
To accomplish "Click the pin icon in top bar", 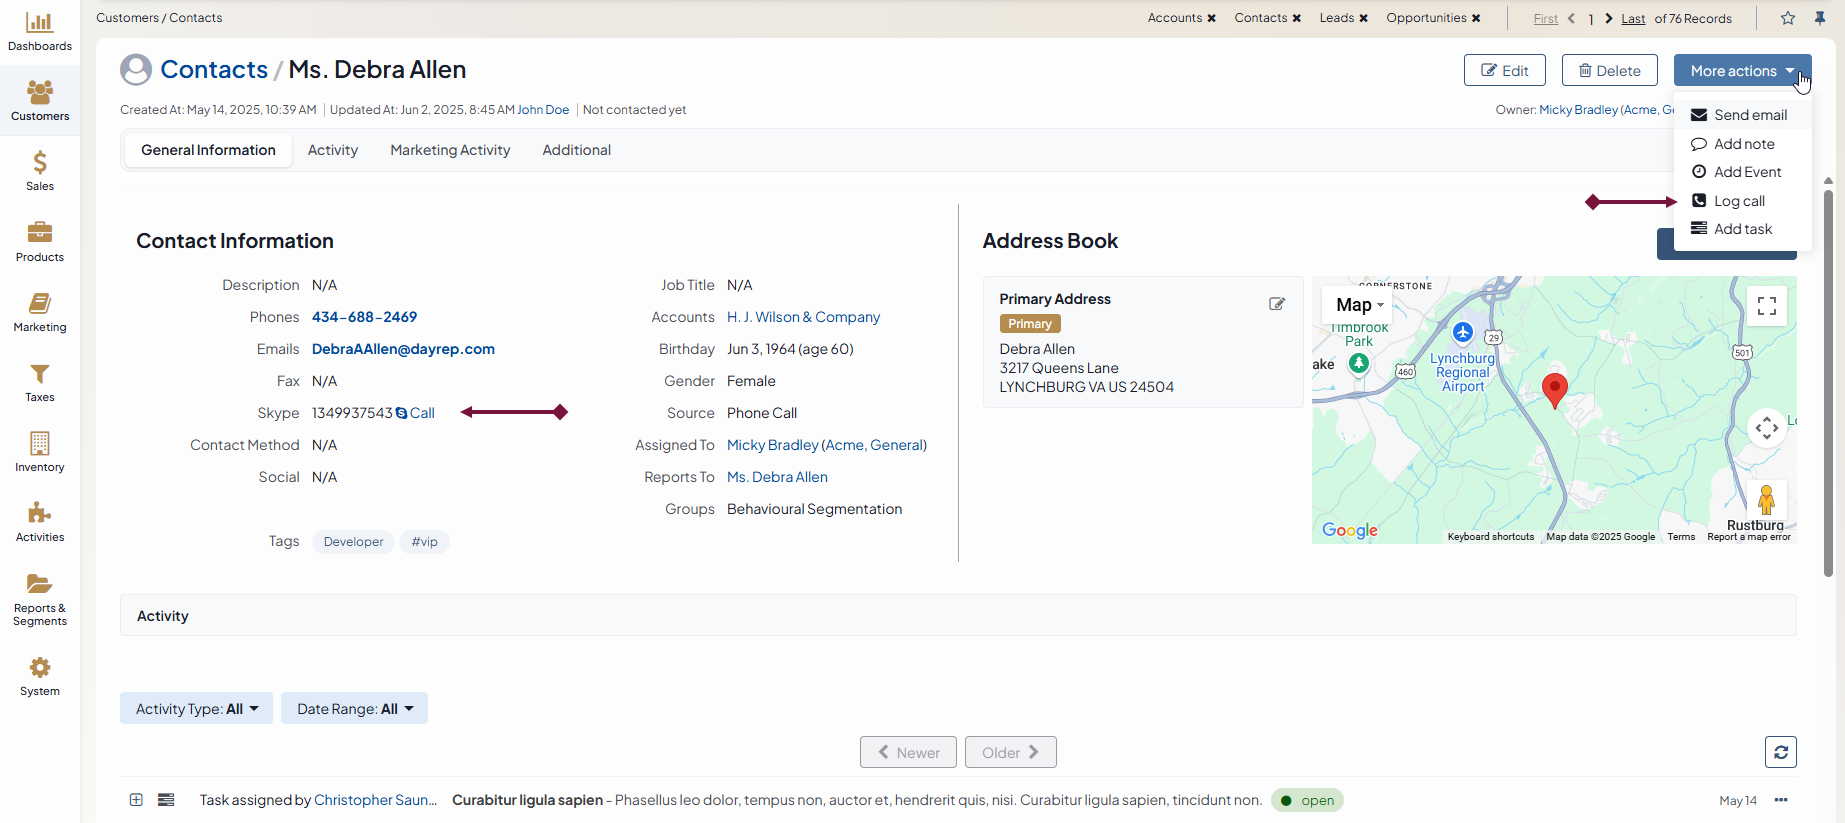I will [x=1820, y=18].
